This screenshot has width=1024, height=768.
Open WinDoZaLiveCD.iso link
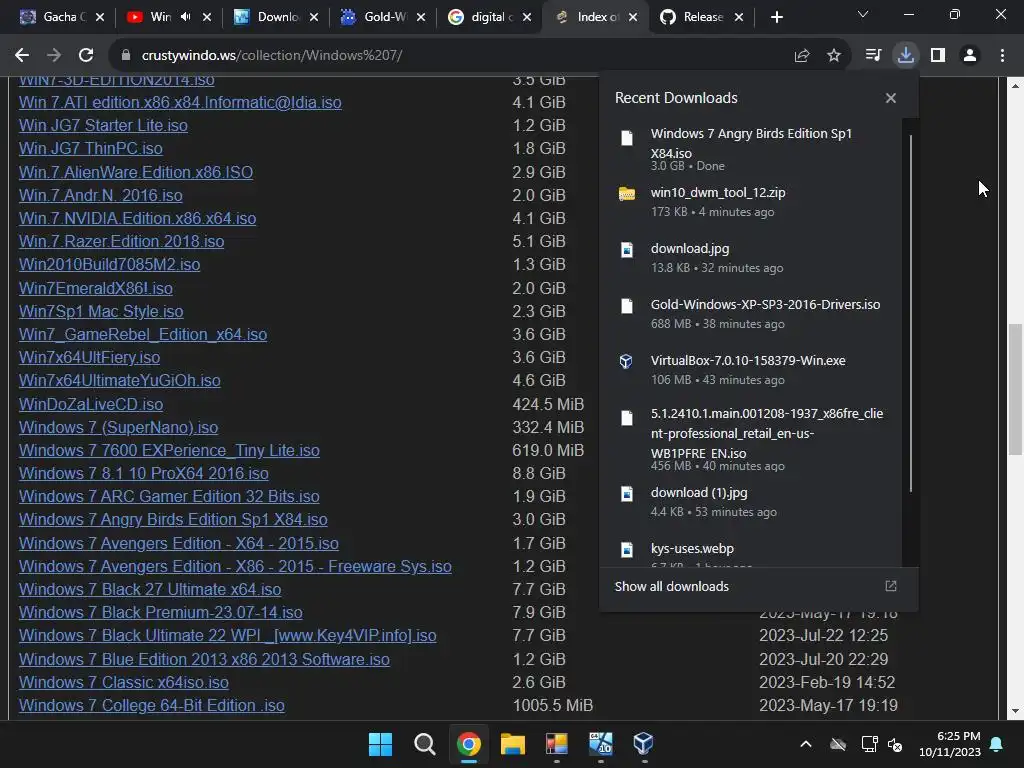pyautogui.click(x=91, y=404)
